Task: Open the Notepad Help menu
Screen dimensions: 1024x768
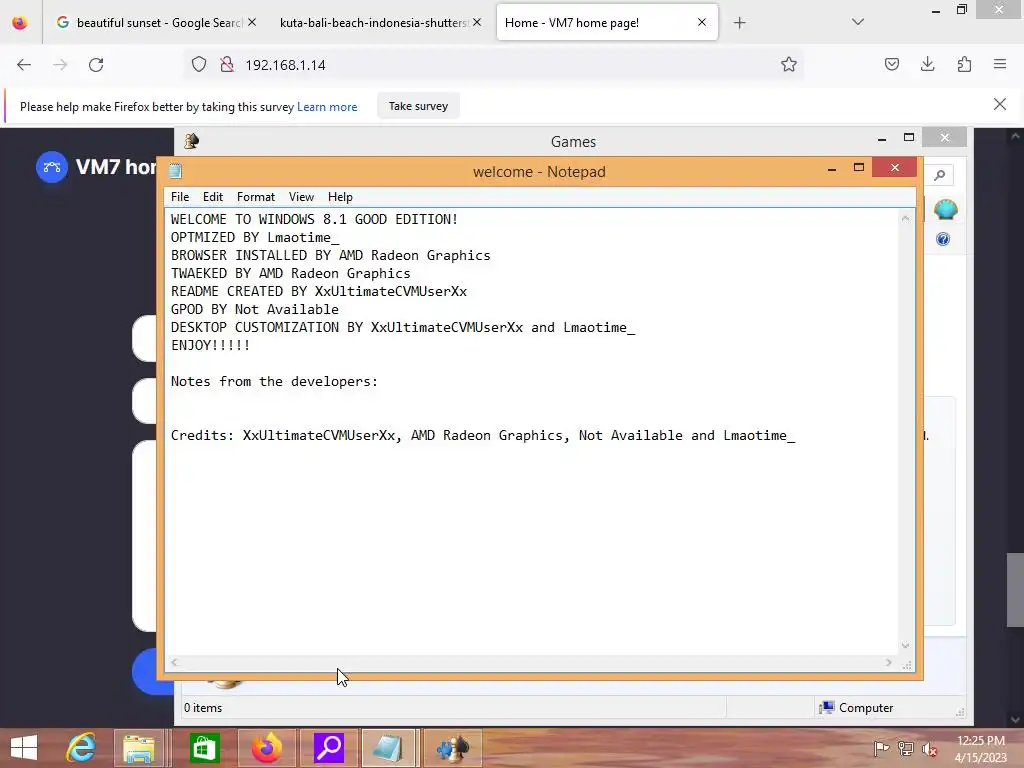Action: pos(340,197)
